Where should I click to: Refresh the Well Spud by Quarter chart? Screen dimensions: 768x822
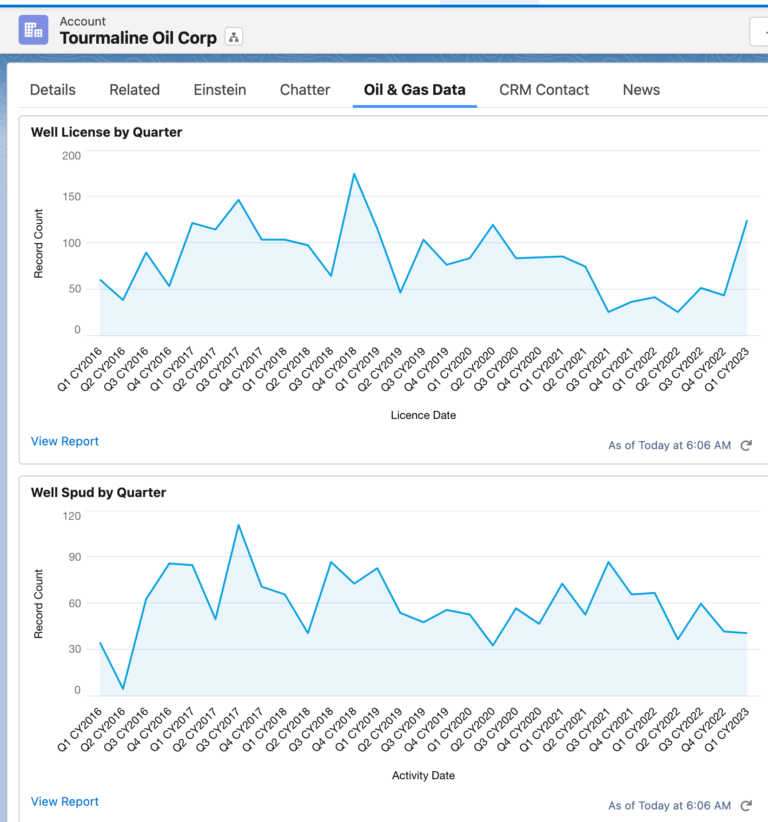coord(746,805)
